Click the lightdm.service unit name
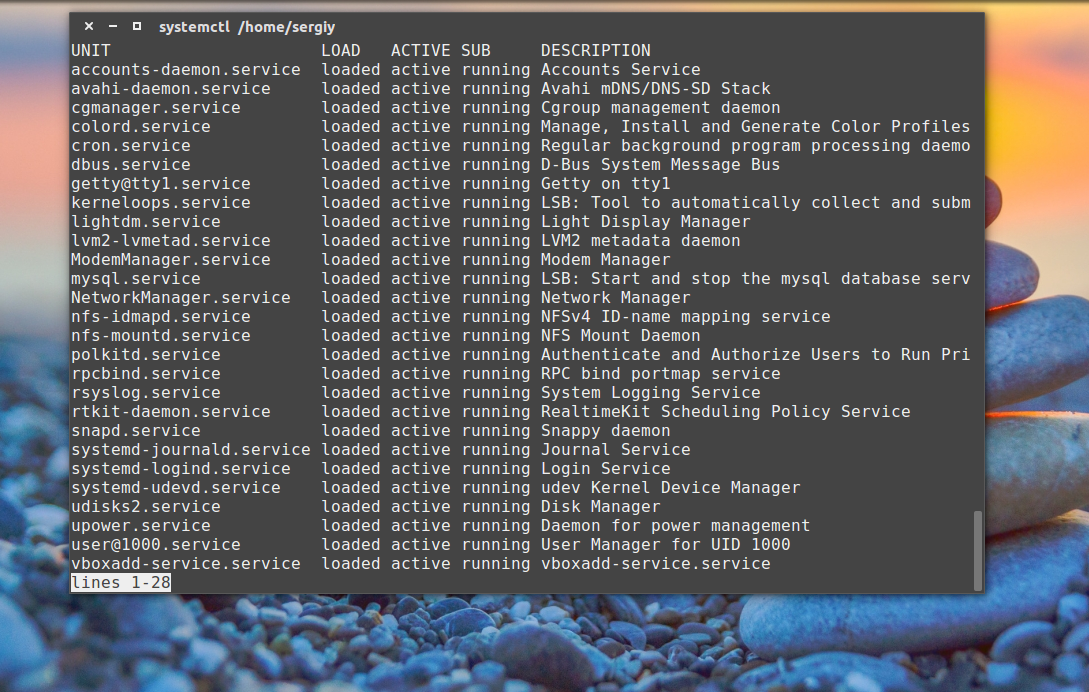Viewport: 1089px width, 692px height. (145, 222)
